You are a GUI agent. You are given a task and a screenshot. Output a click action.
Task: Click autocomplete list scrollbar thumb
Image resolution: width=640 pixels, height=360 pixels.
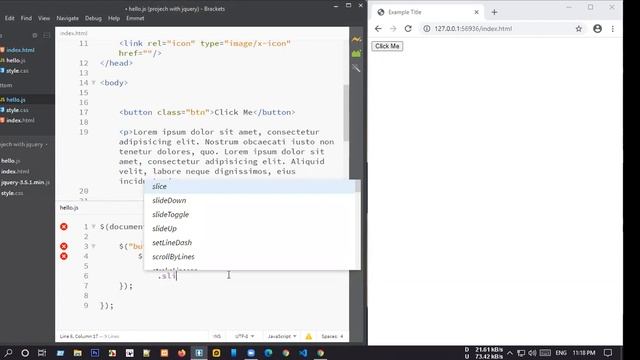358,187
